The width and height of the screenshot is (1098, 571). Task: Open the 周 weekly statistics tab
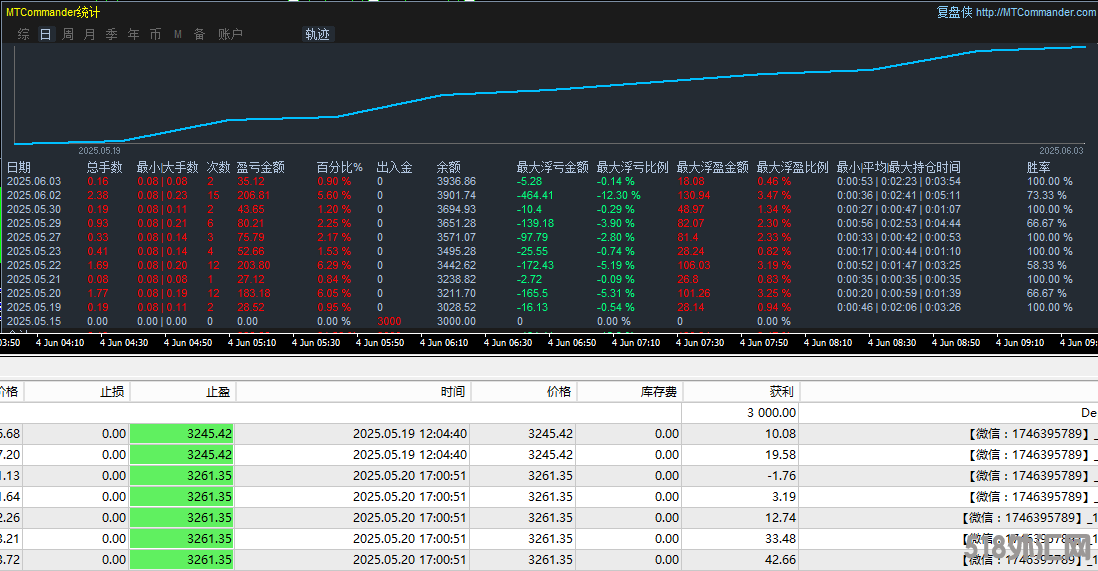click(x=68, y=34)
